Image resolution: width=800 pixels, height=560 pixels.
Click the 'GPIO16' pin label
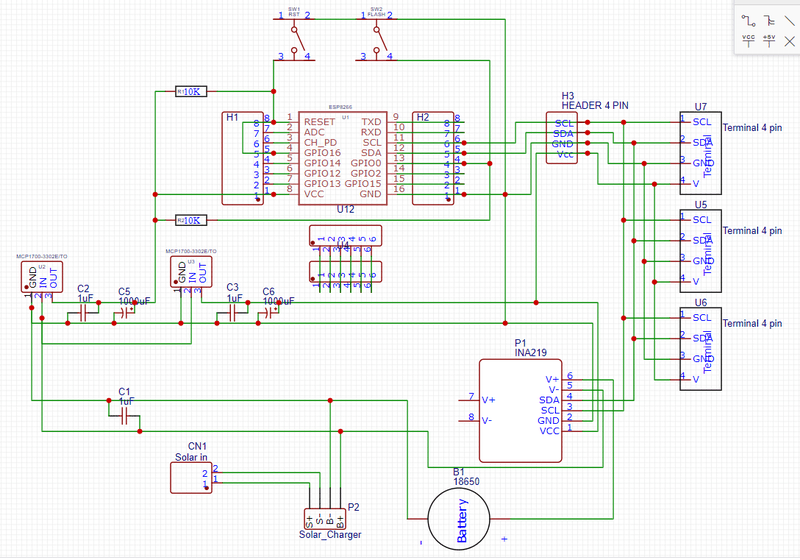[322, 152]
